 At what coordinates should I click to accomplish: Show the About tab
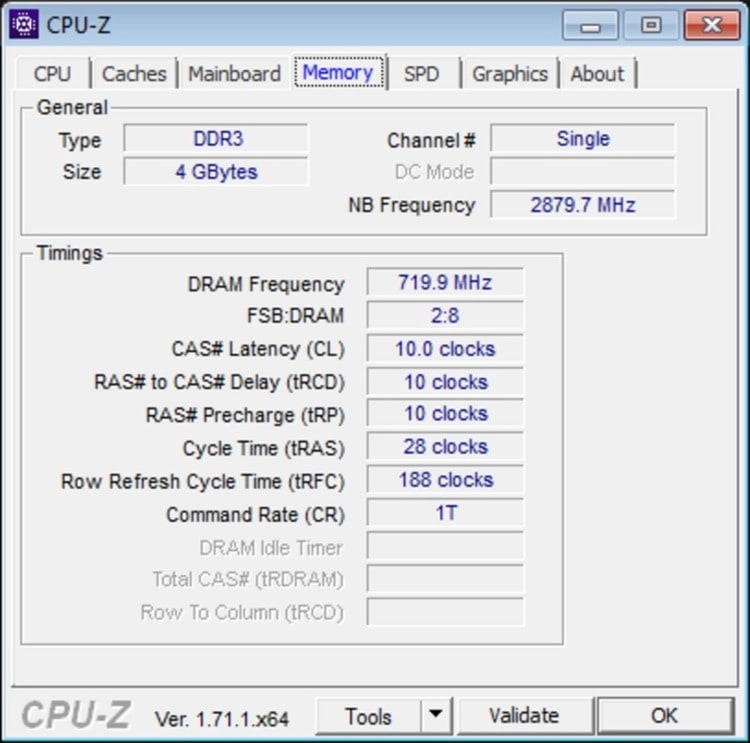point(597,74)
